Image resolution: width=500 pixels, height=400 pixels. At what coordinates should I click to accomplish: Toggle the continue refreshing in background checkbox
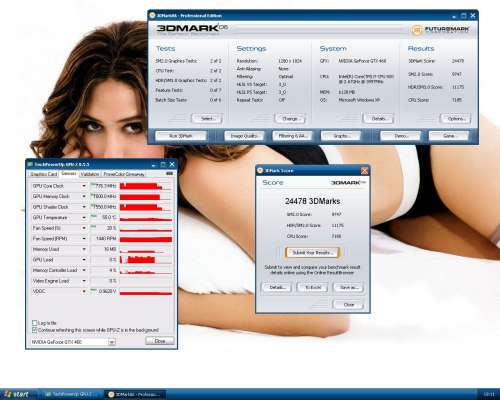point(34,330)
